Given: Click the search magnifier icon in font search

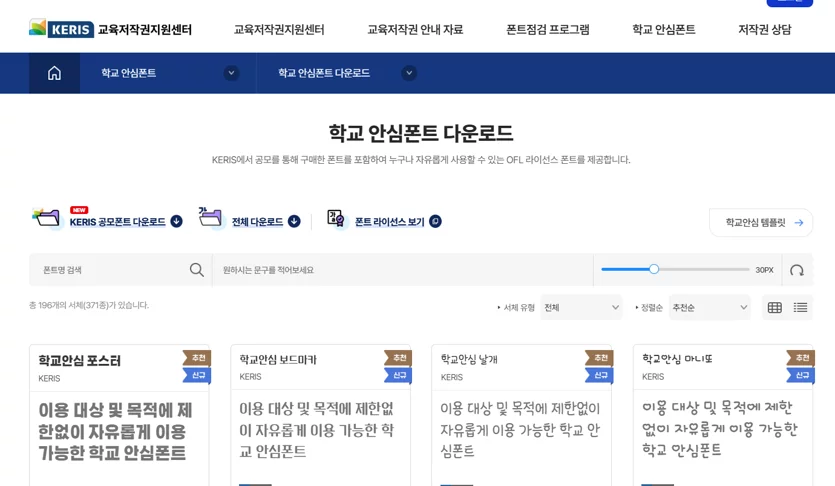Looking at the screenshot, I should 197,270.
